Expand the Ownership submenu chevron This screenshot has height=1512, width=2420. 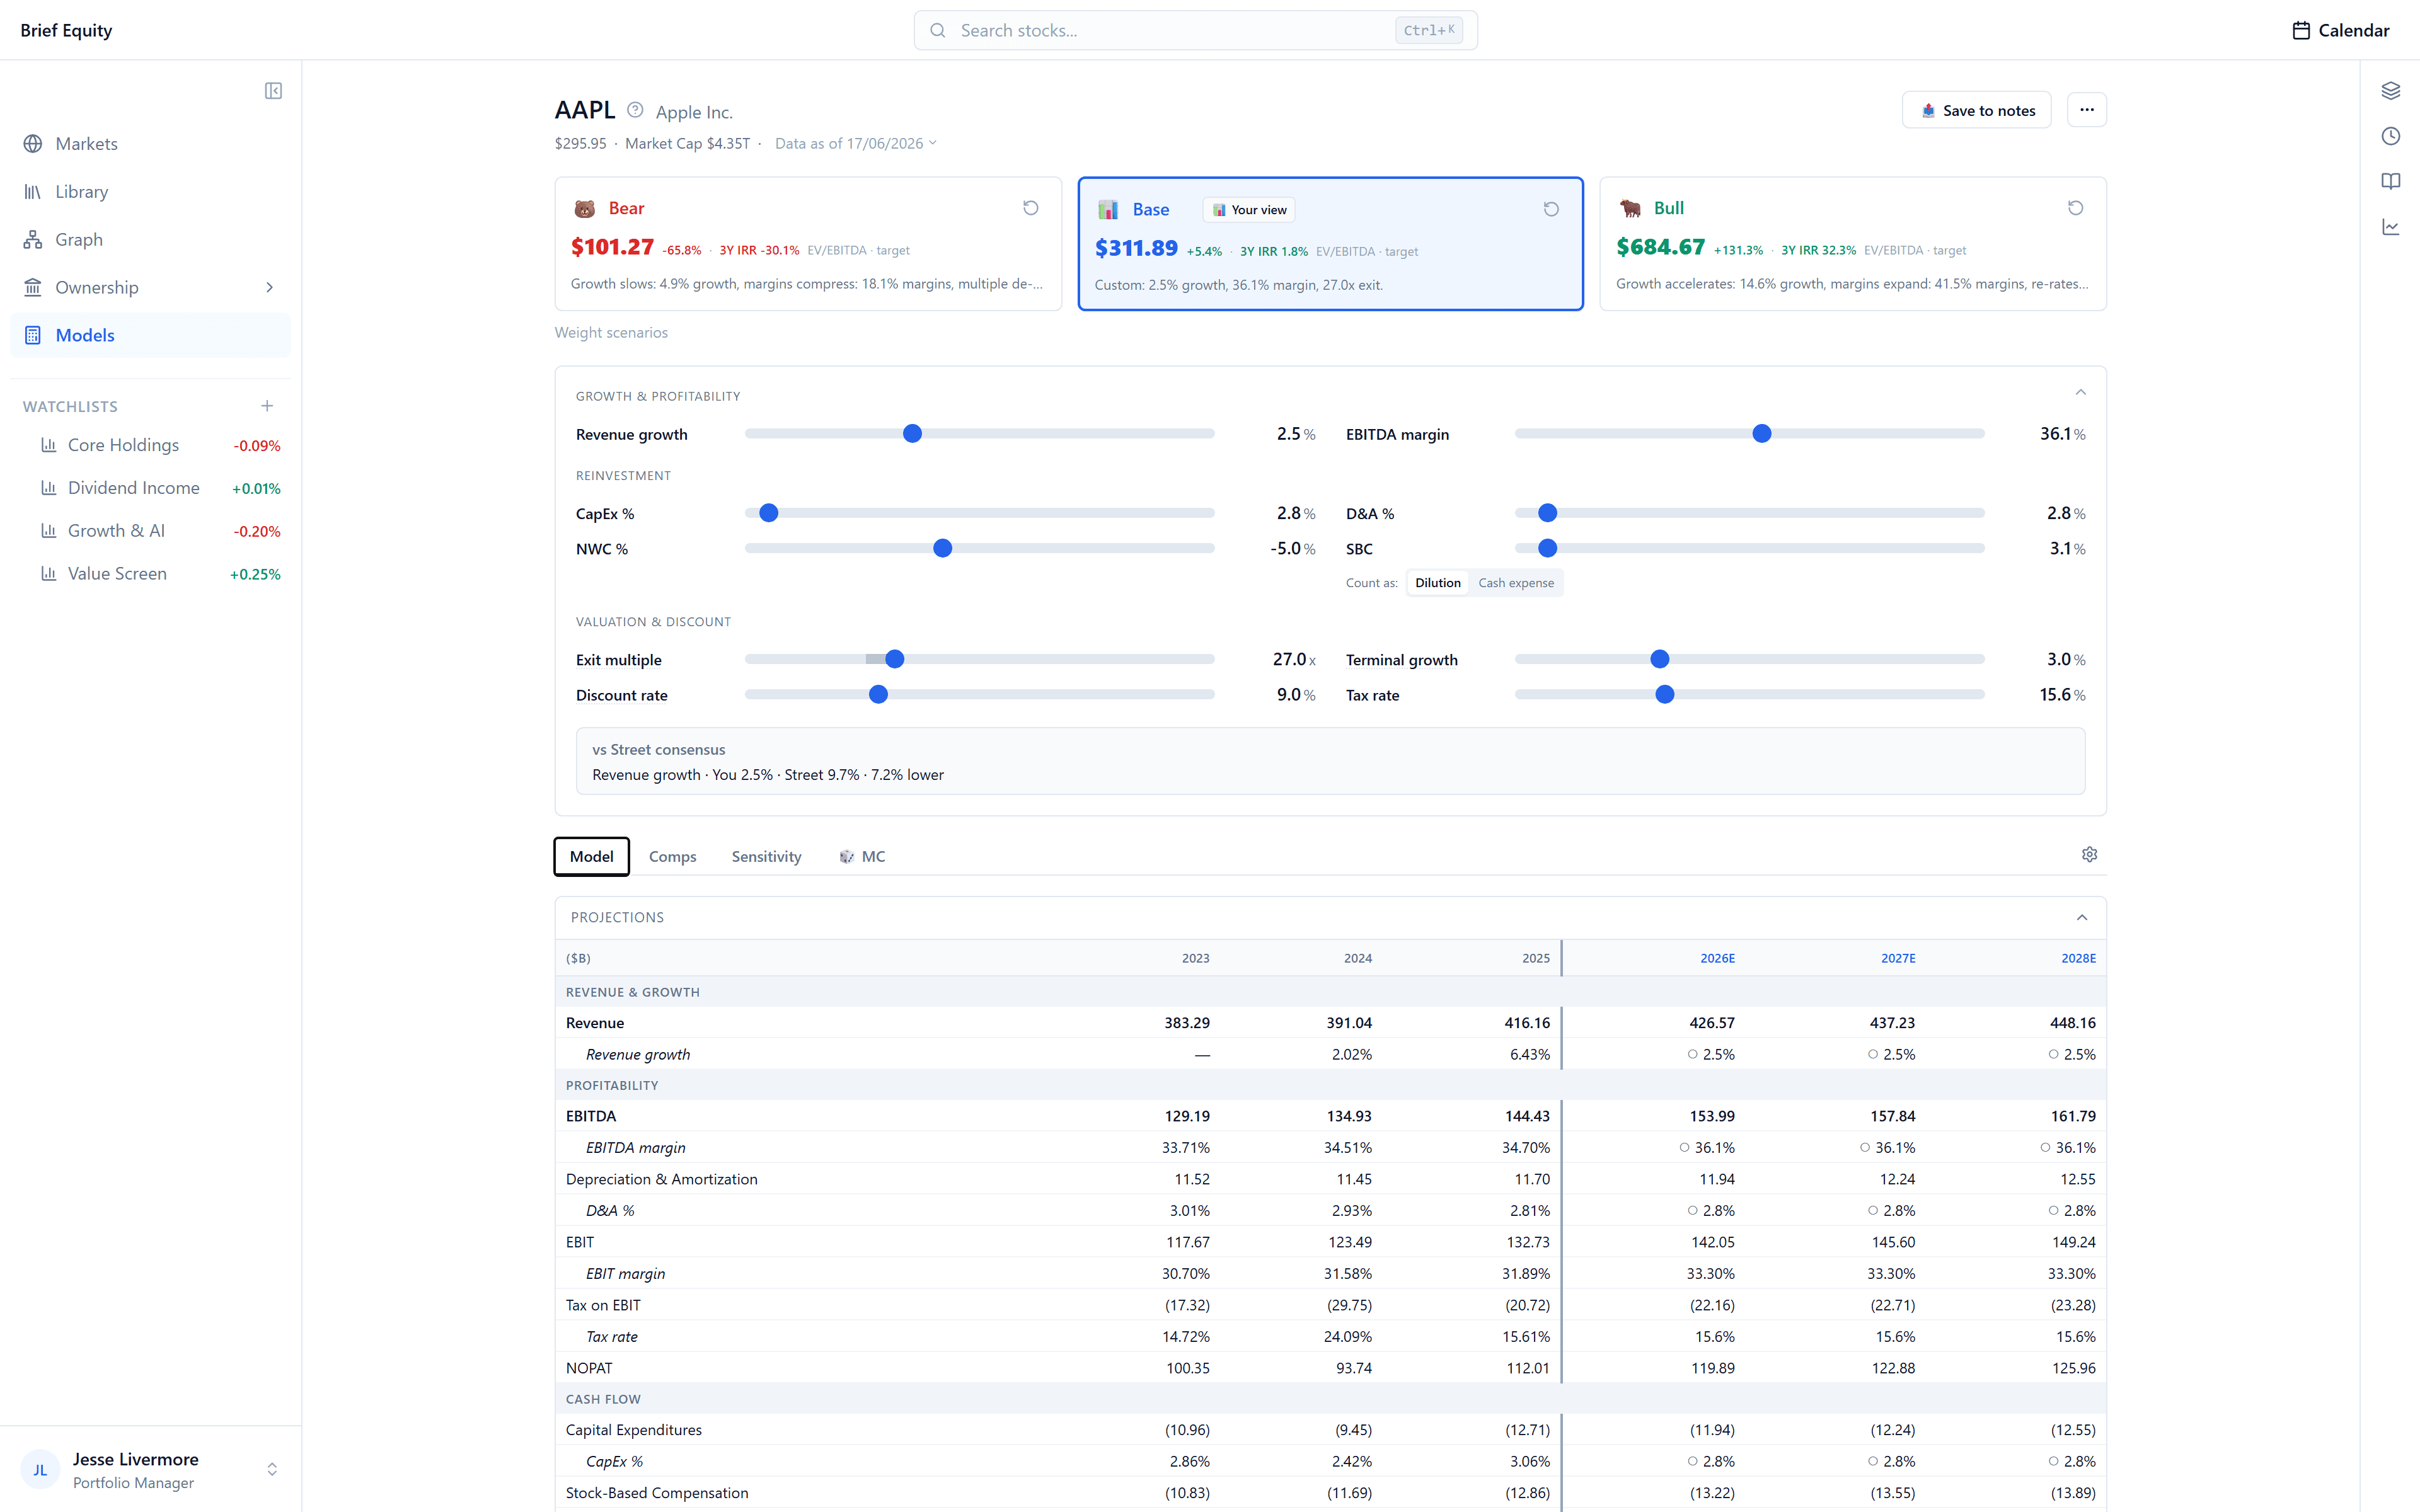click(x=269, y=288)
